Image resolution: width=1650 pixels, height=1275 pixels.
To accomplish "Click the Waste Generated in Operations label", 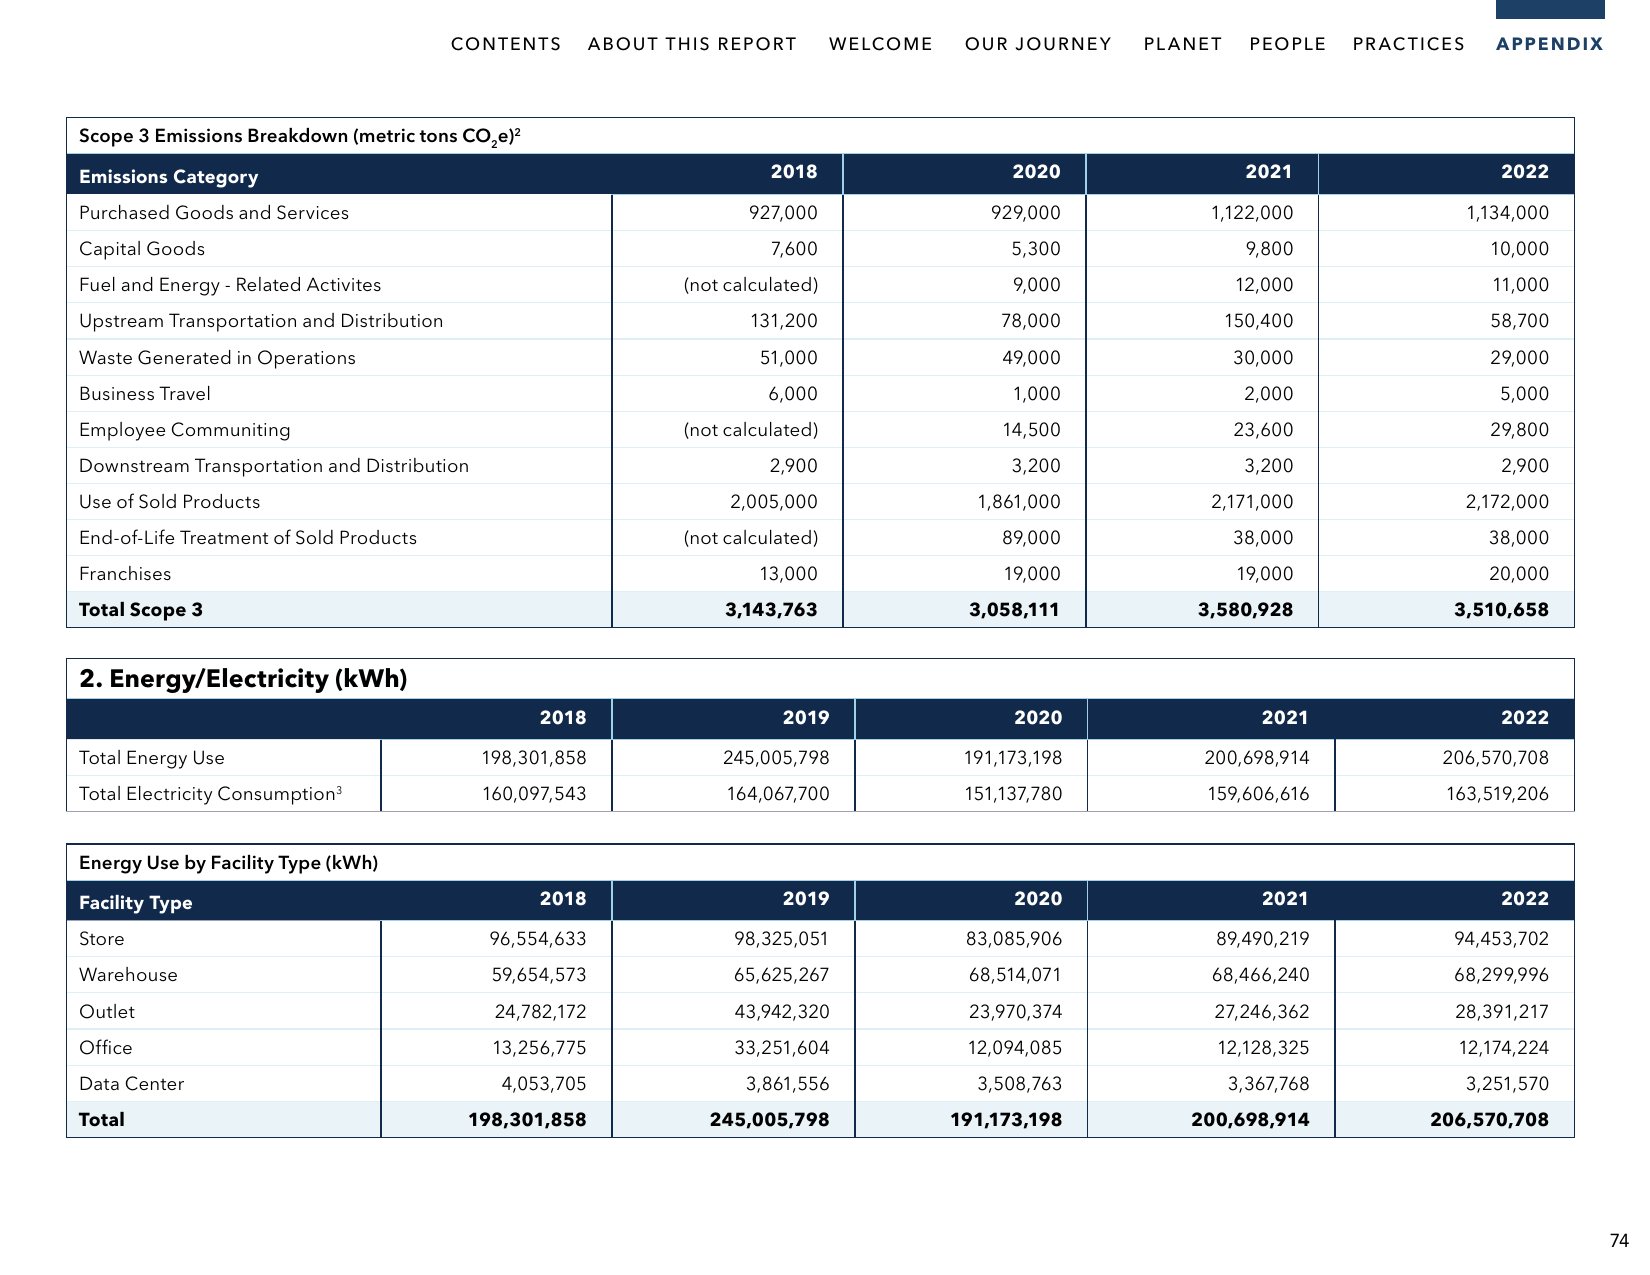I will (x=217, y=358).
